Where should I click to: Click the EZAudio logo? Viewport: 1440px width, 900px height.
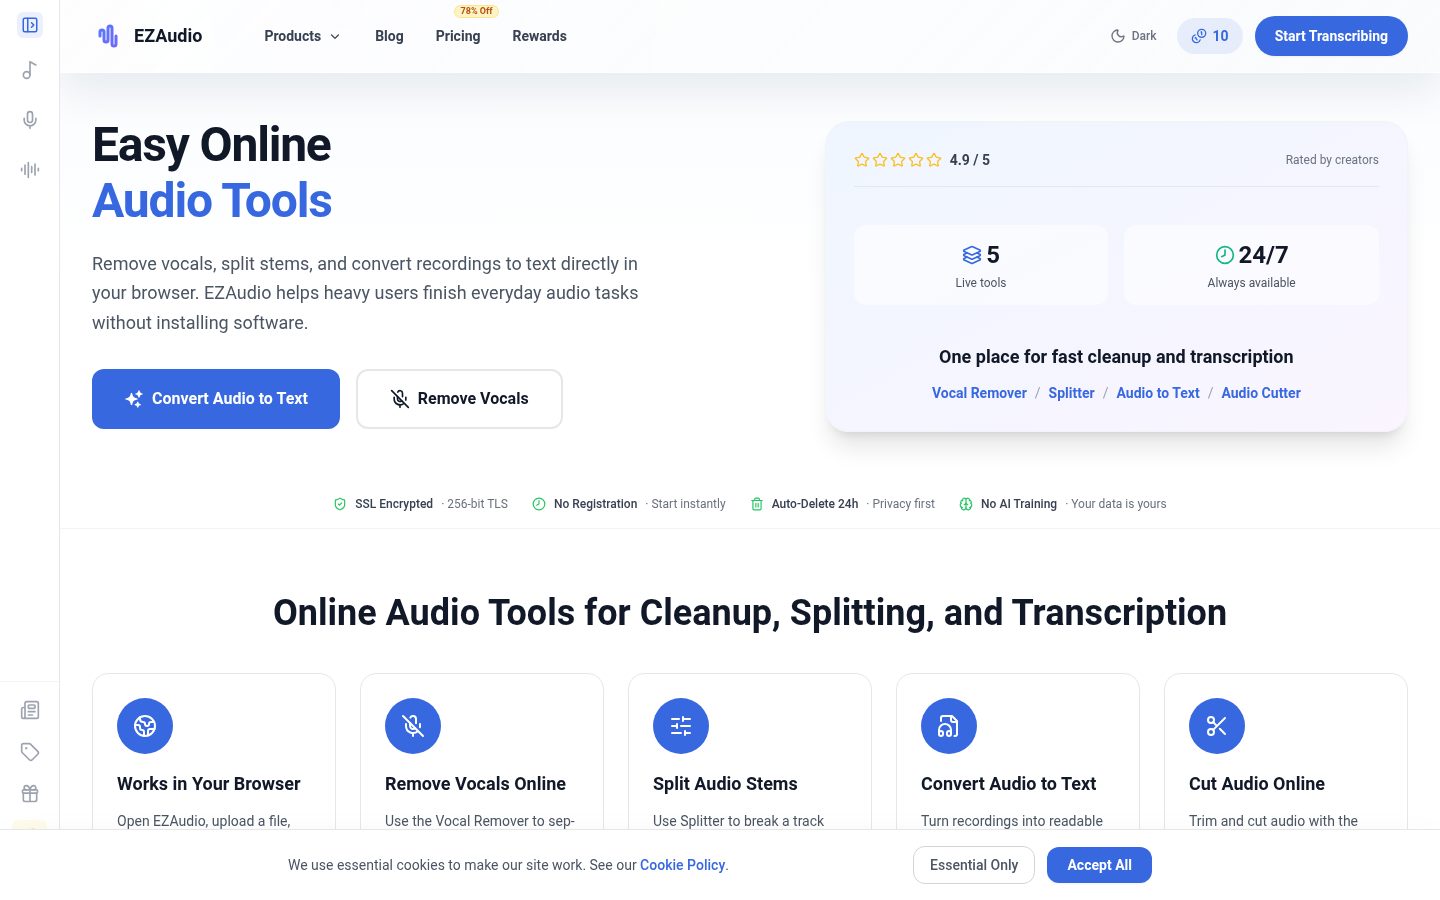pyautogui.click(x=149, y=36)
